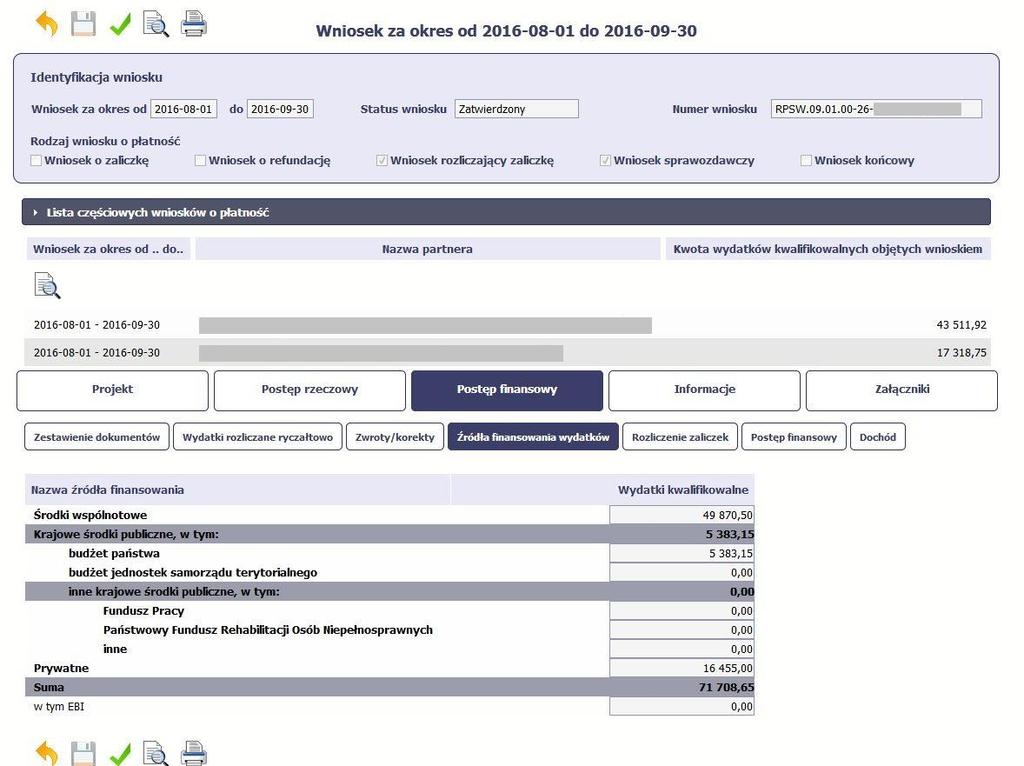
Task: Click the budżet państwa value field
Action: click(682, 554)
